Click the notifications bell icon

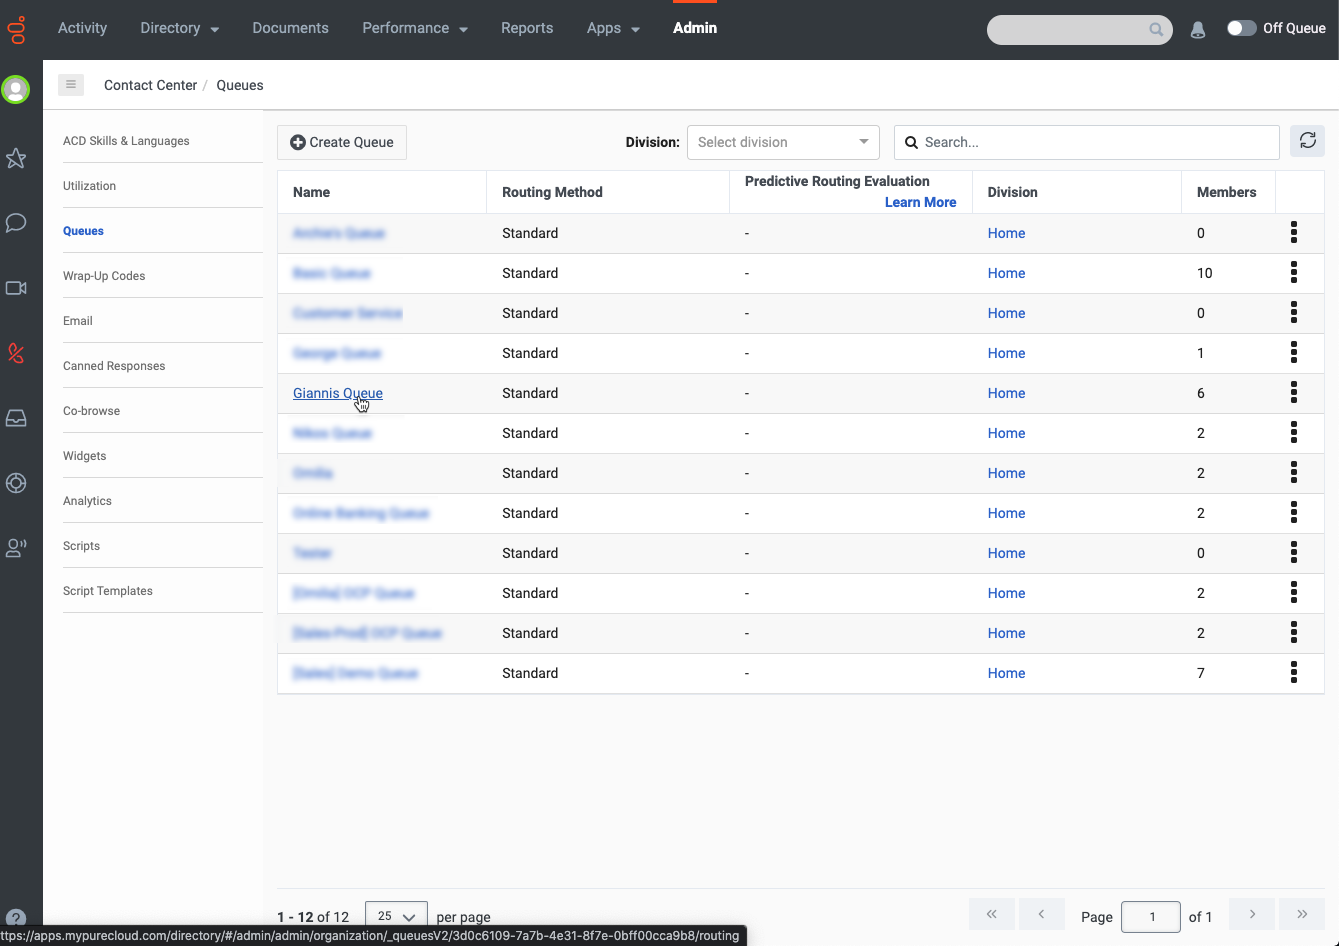pos(1198,30)
